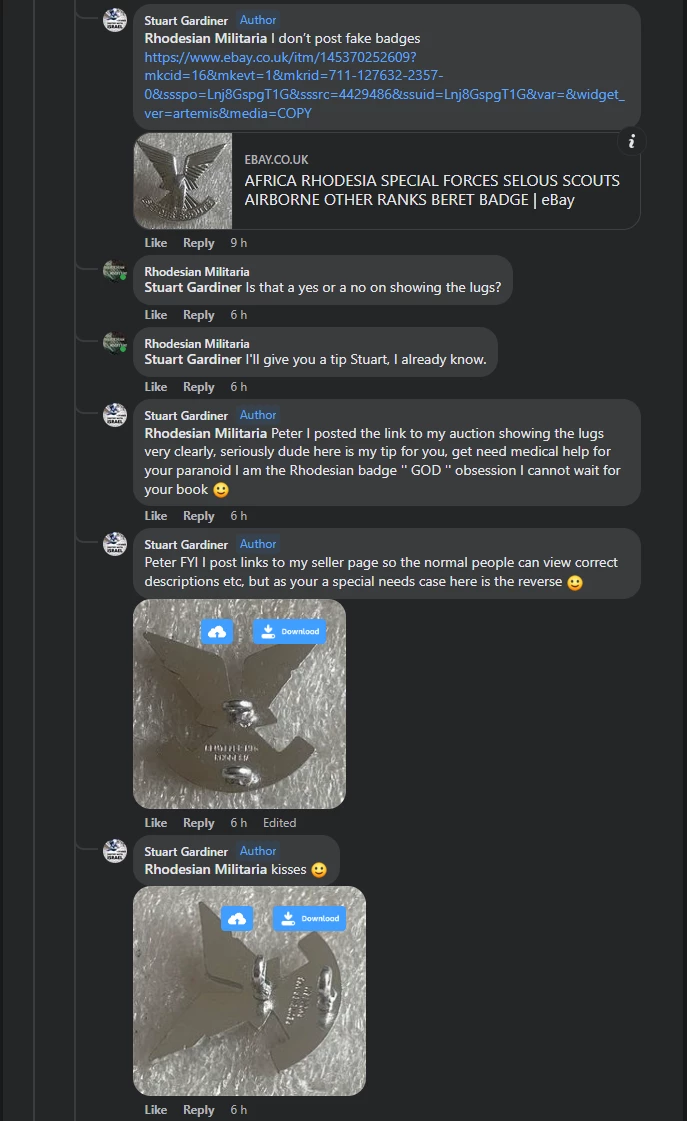Screen dimensions: 687x1121
Task: Click Stuart Gardiner's avatar beside 'Peter FYI' comment
Action: (x=115, y=544)
